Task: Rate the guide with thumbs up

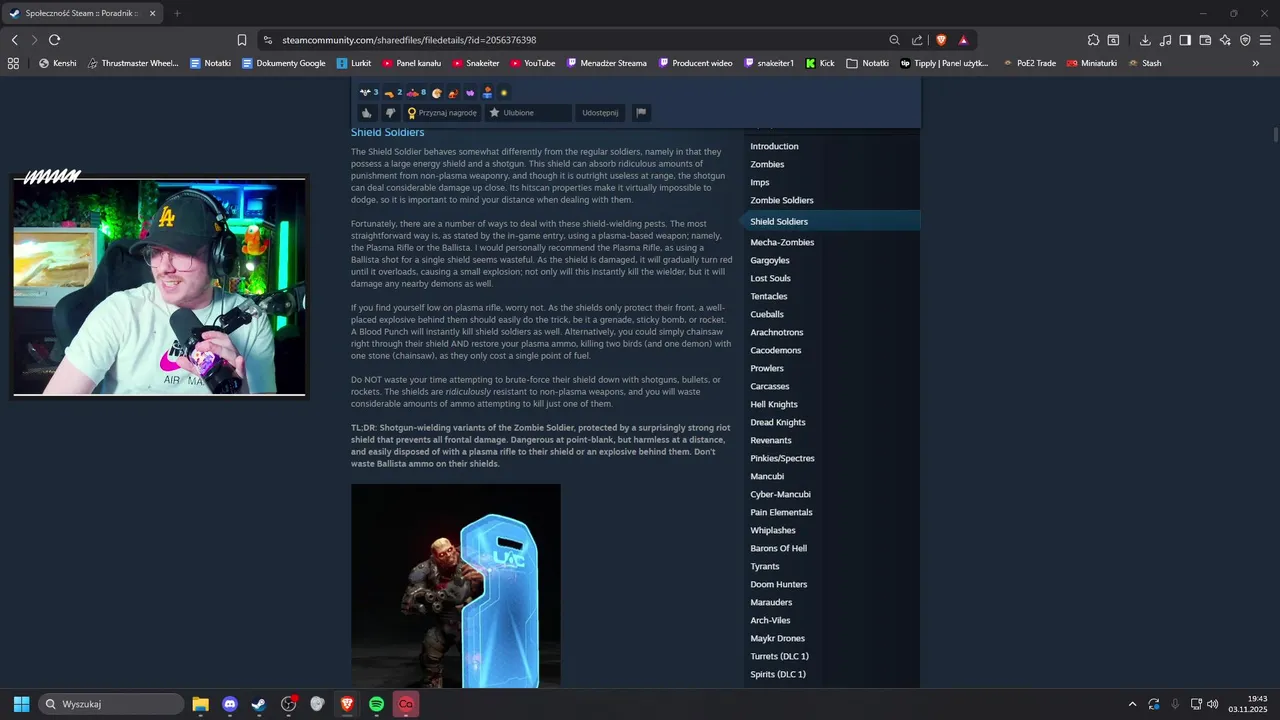Action: [367, 113]
